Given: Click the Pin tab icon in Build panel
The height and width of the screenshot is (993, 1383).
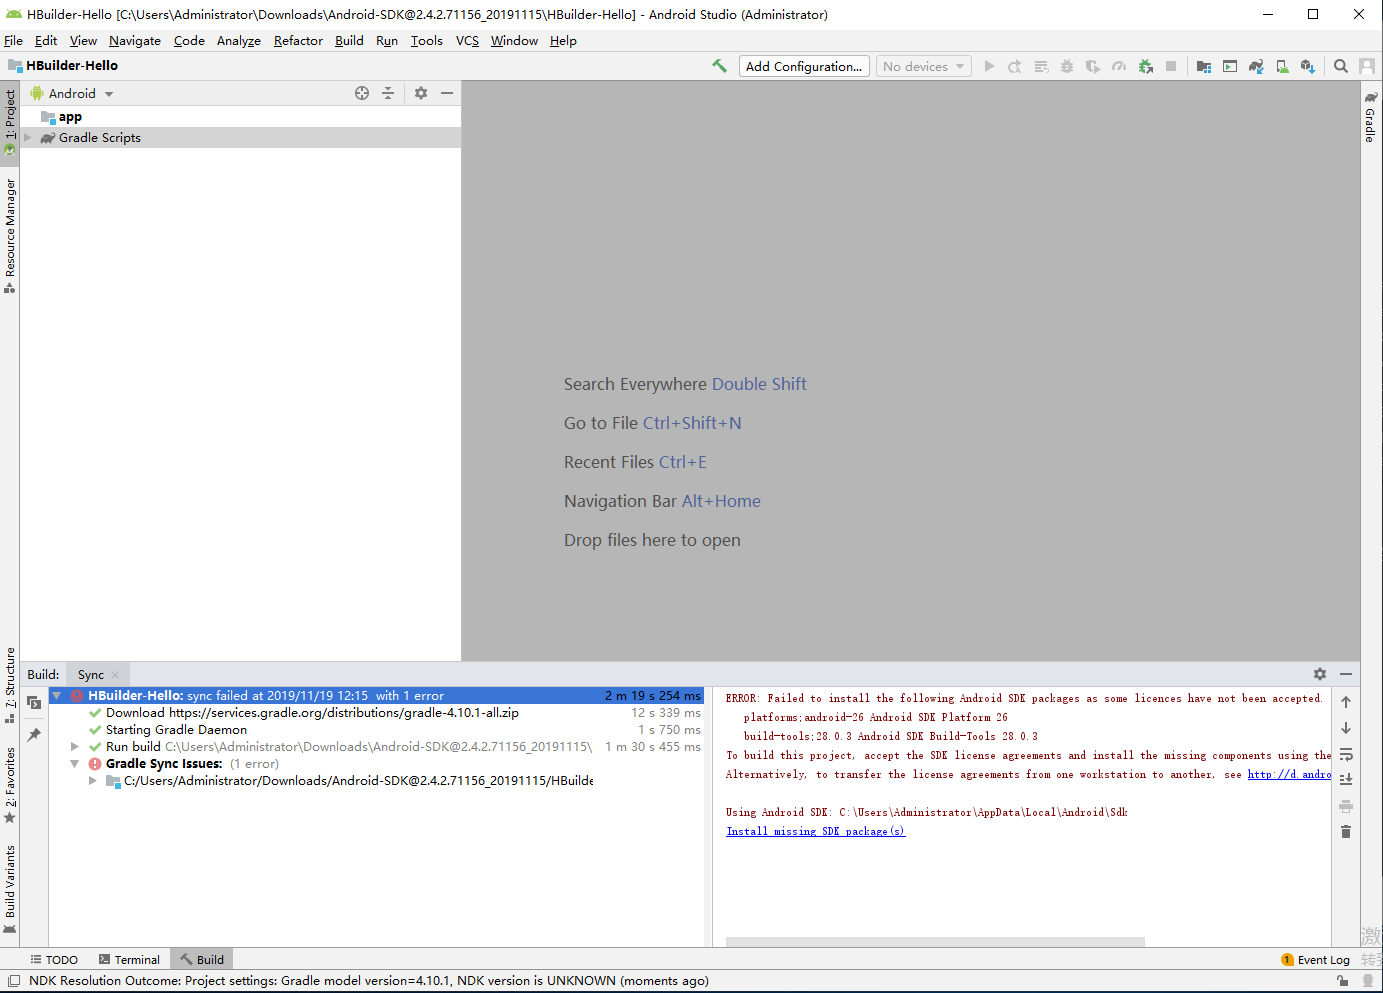Looking at the screenshot, I should pos(34,735).
